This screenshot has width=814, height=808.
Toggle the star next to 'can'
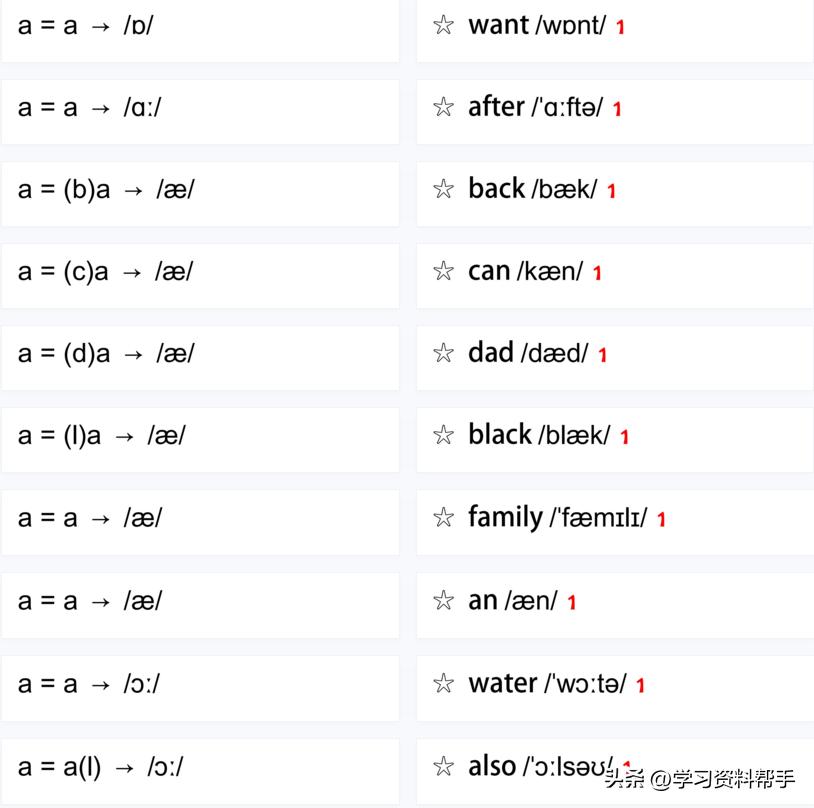coord(443,271)
